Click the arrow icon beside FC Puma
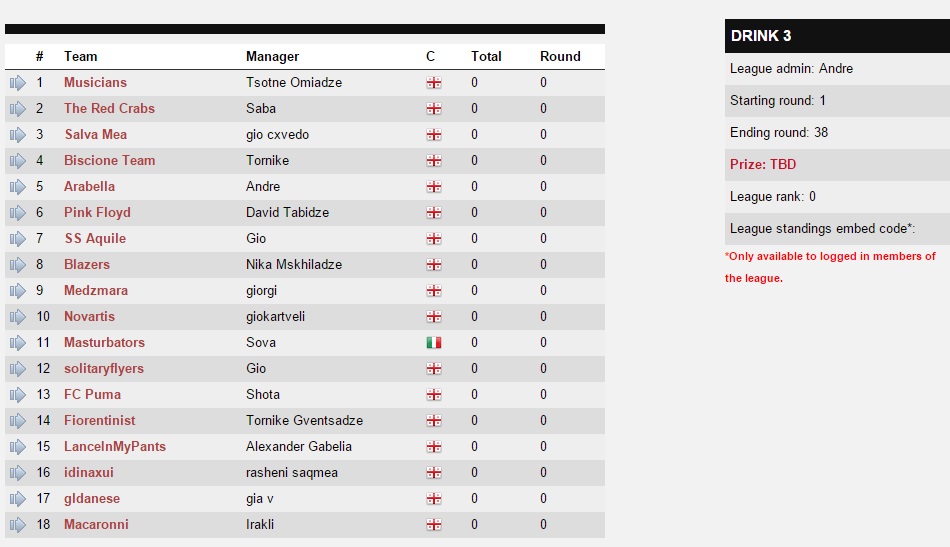This screenshot has width=950, height=547. click(18, 395)
